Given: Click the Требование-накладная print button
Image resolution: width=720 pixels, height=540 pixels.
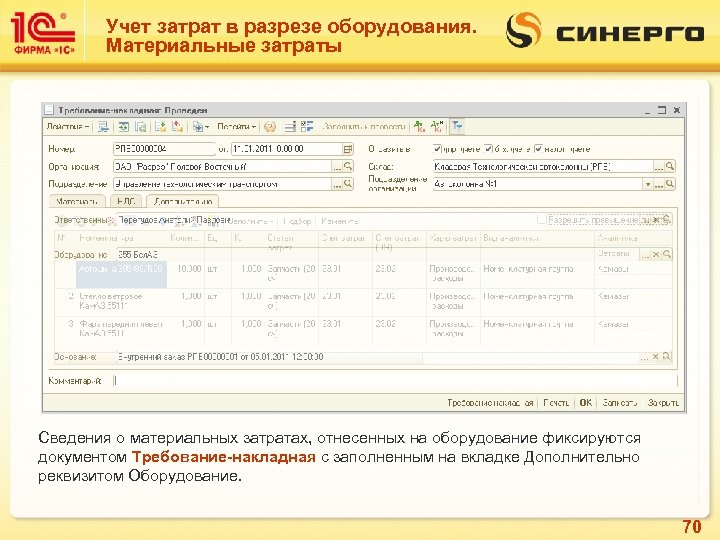Looking at the screenshot, I should [x=491, y=403].
